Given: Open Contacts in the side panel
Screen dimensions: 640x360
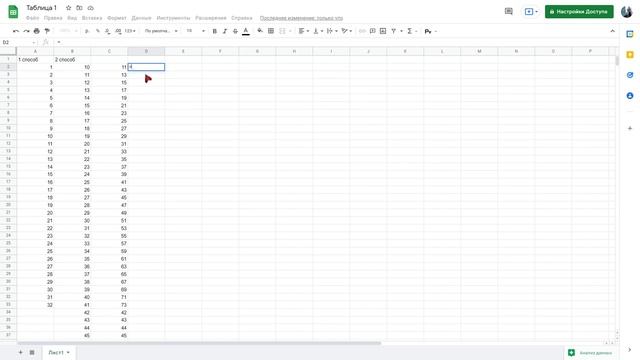Looking at the screenshot, I should point(630,96).
